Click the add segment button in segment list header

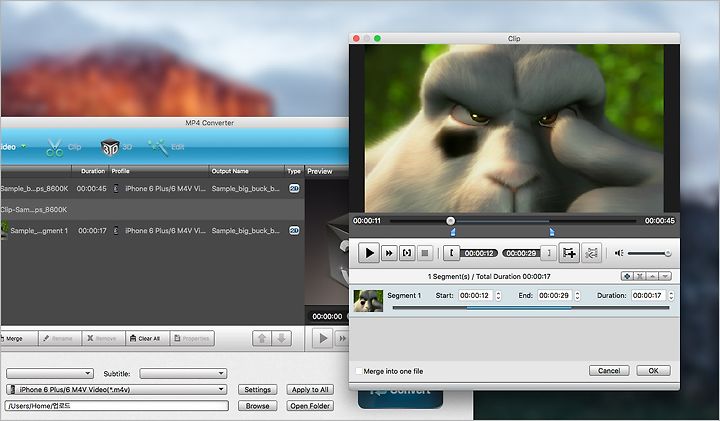[x=627, y=276]
